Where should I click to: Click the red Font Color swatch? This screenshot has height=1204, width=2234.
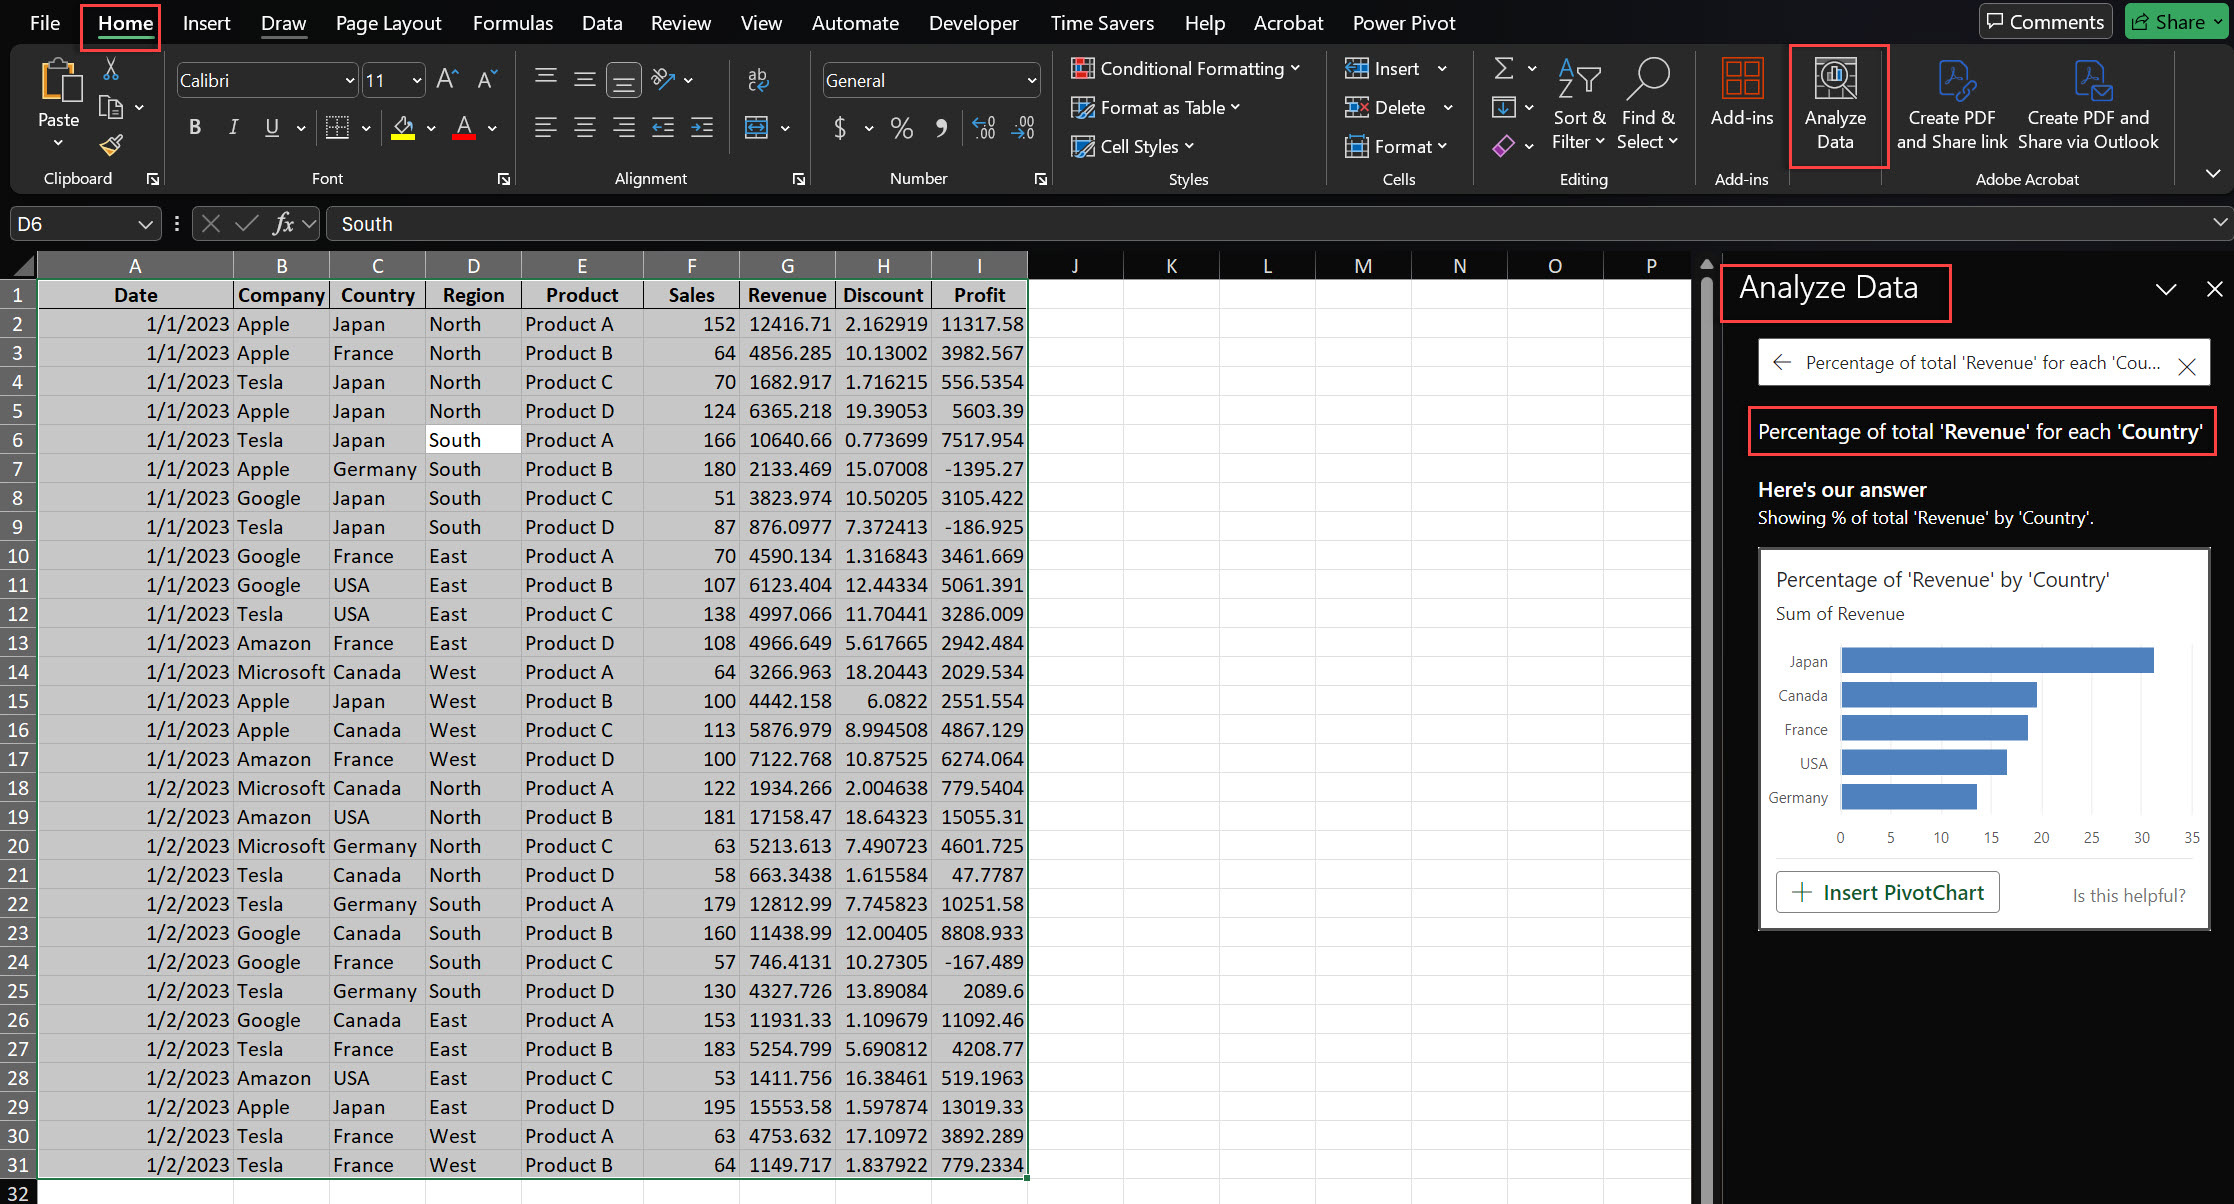click(463, 128)
